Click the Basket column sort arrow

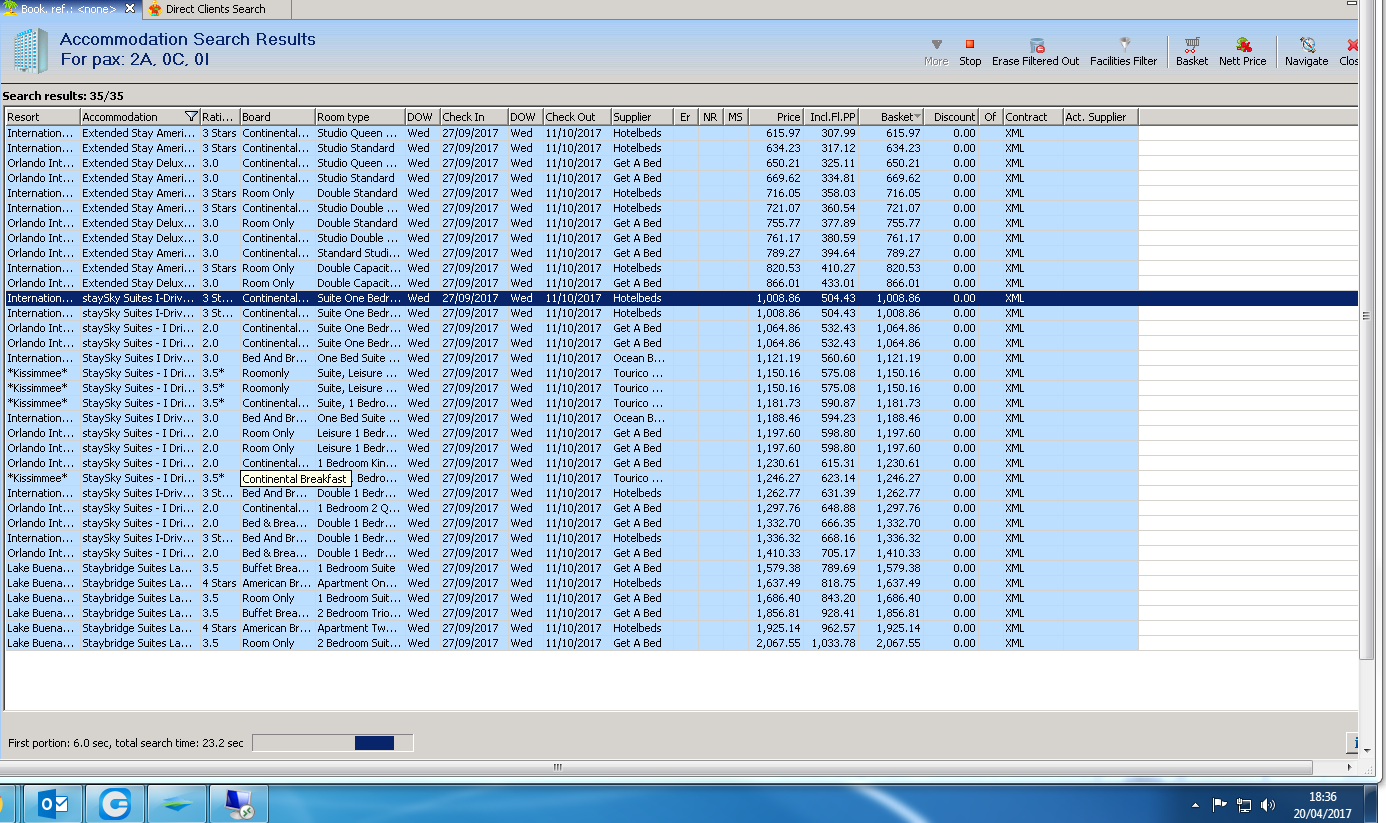coord(917,117)
